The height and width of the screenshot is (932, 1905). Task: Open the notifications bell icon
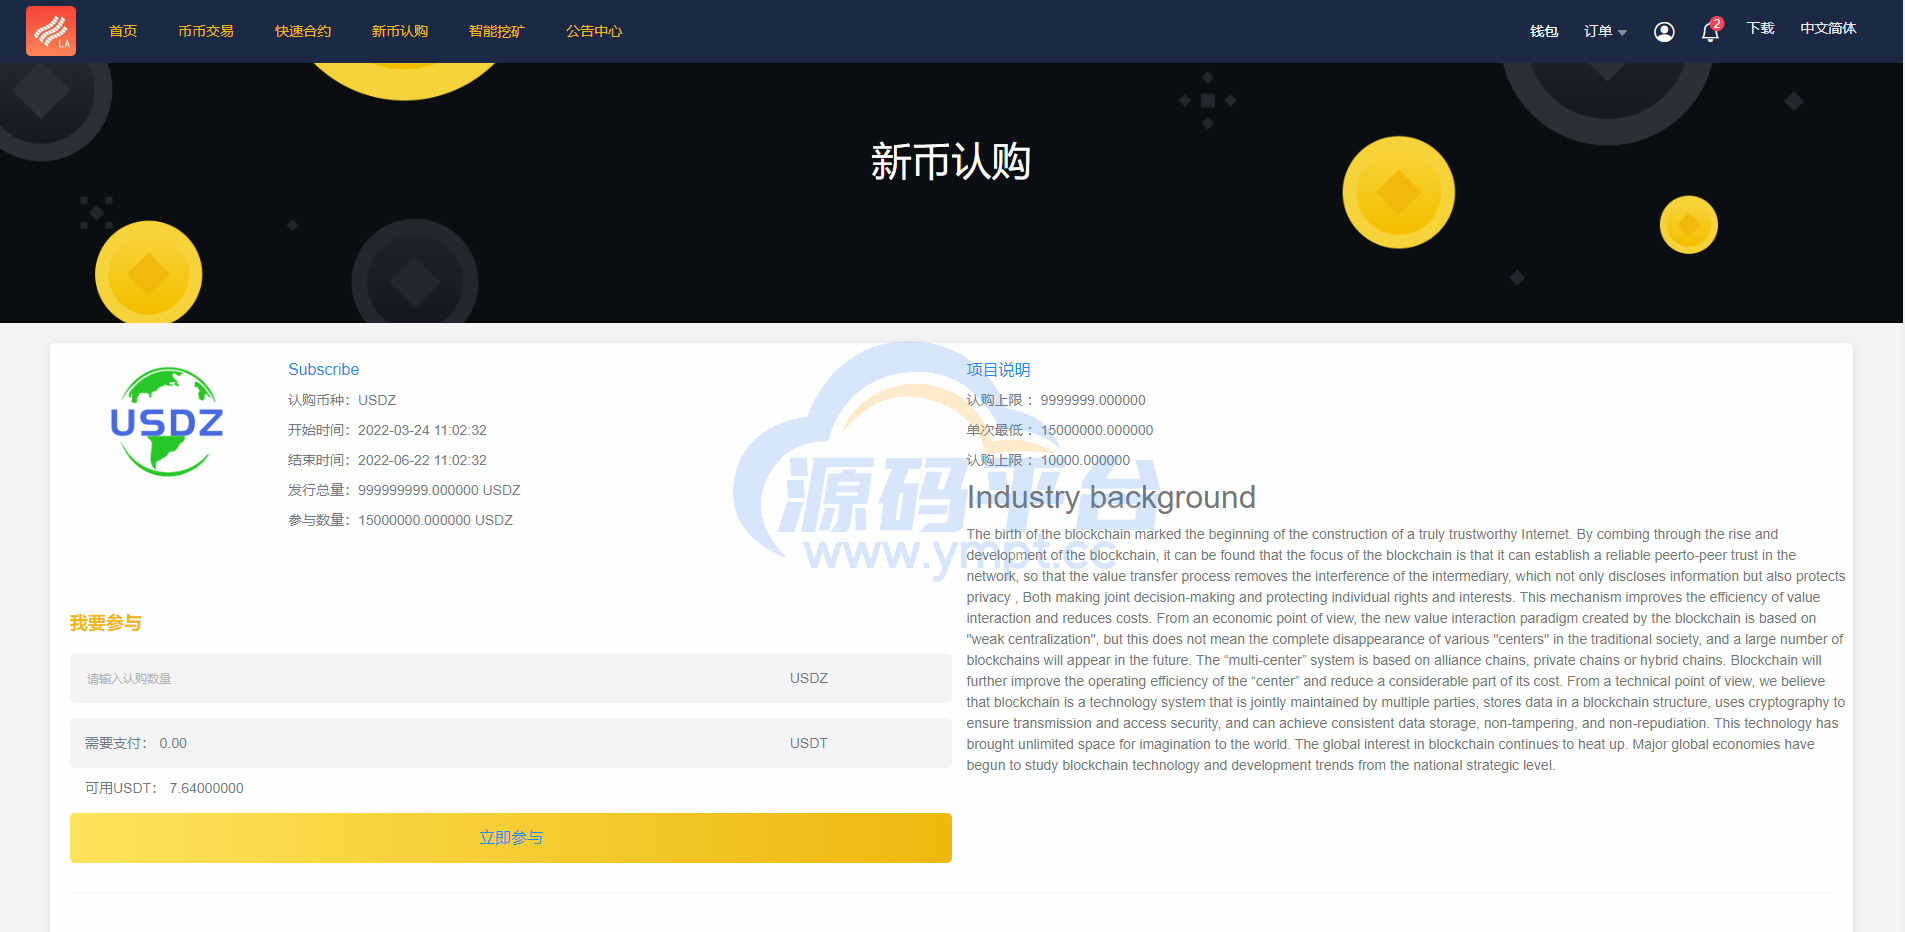tap(1710, 32)
